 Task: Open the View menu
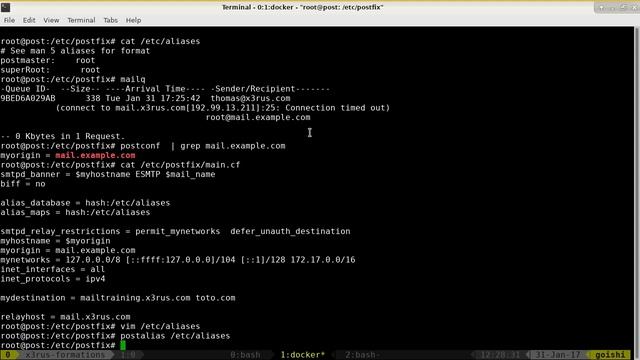coord(51,20)
